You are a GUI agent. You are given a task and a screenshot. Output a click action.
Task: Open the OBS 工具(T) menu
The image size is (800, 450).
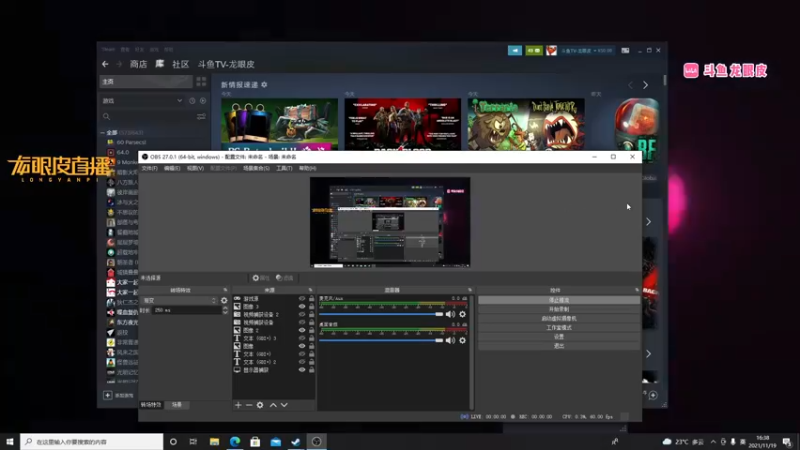click(x=284, y=168)
